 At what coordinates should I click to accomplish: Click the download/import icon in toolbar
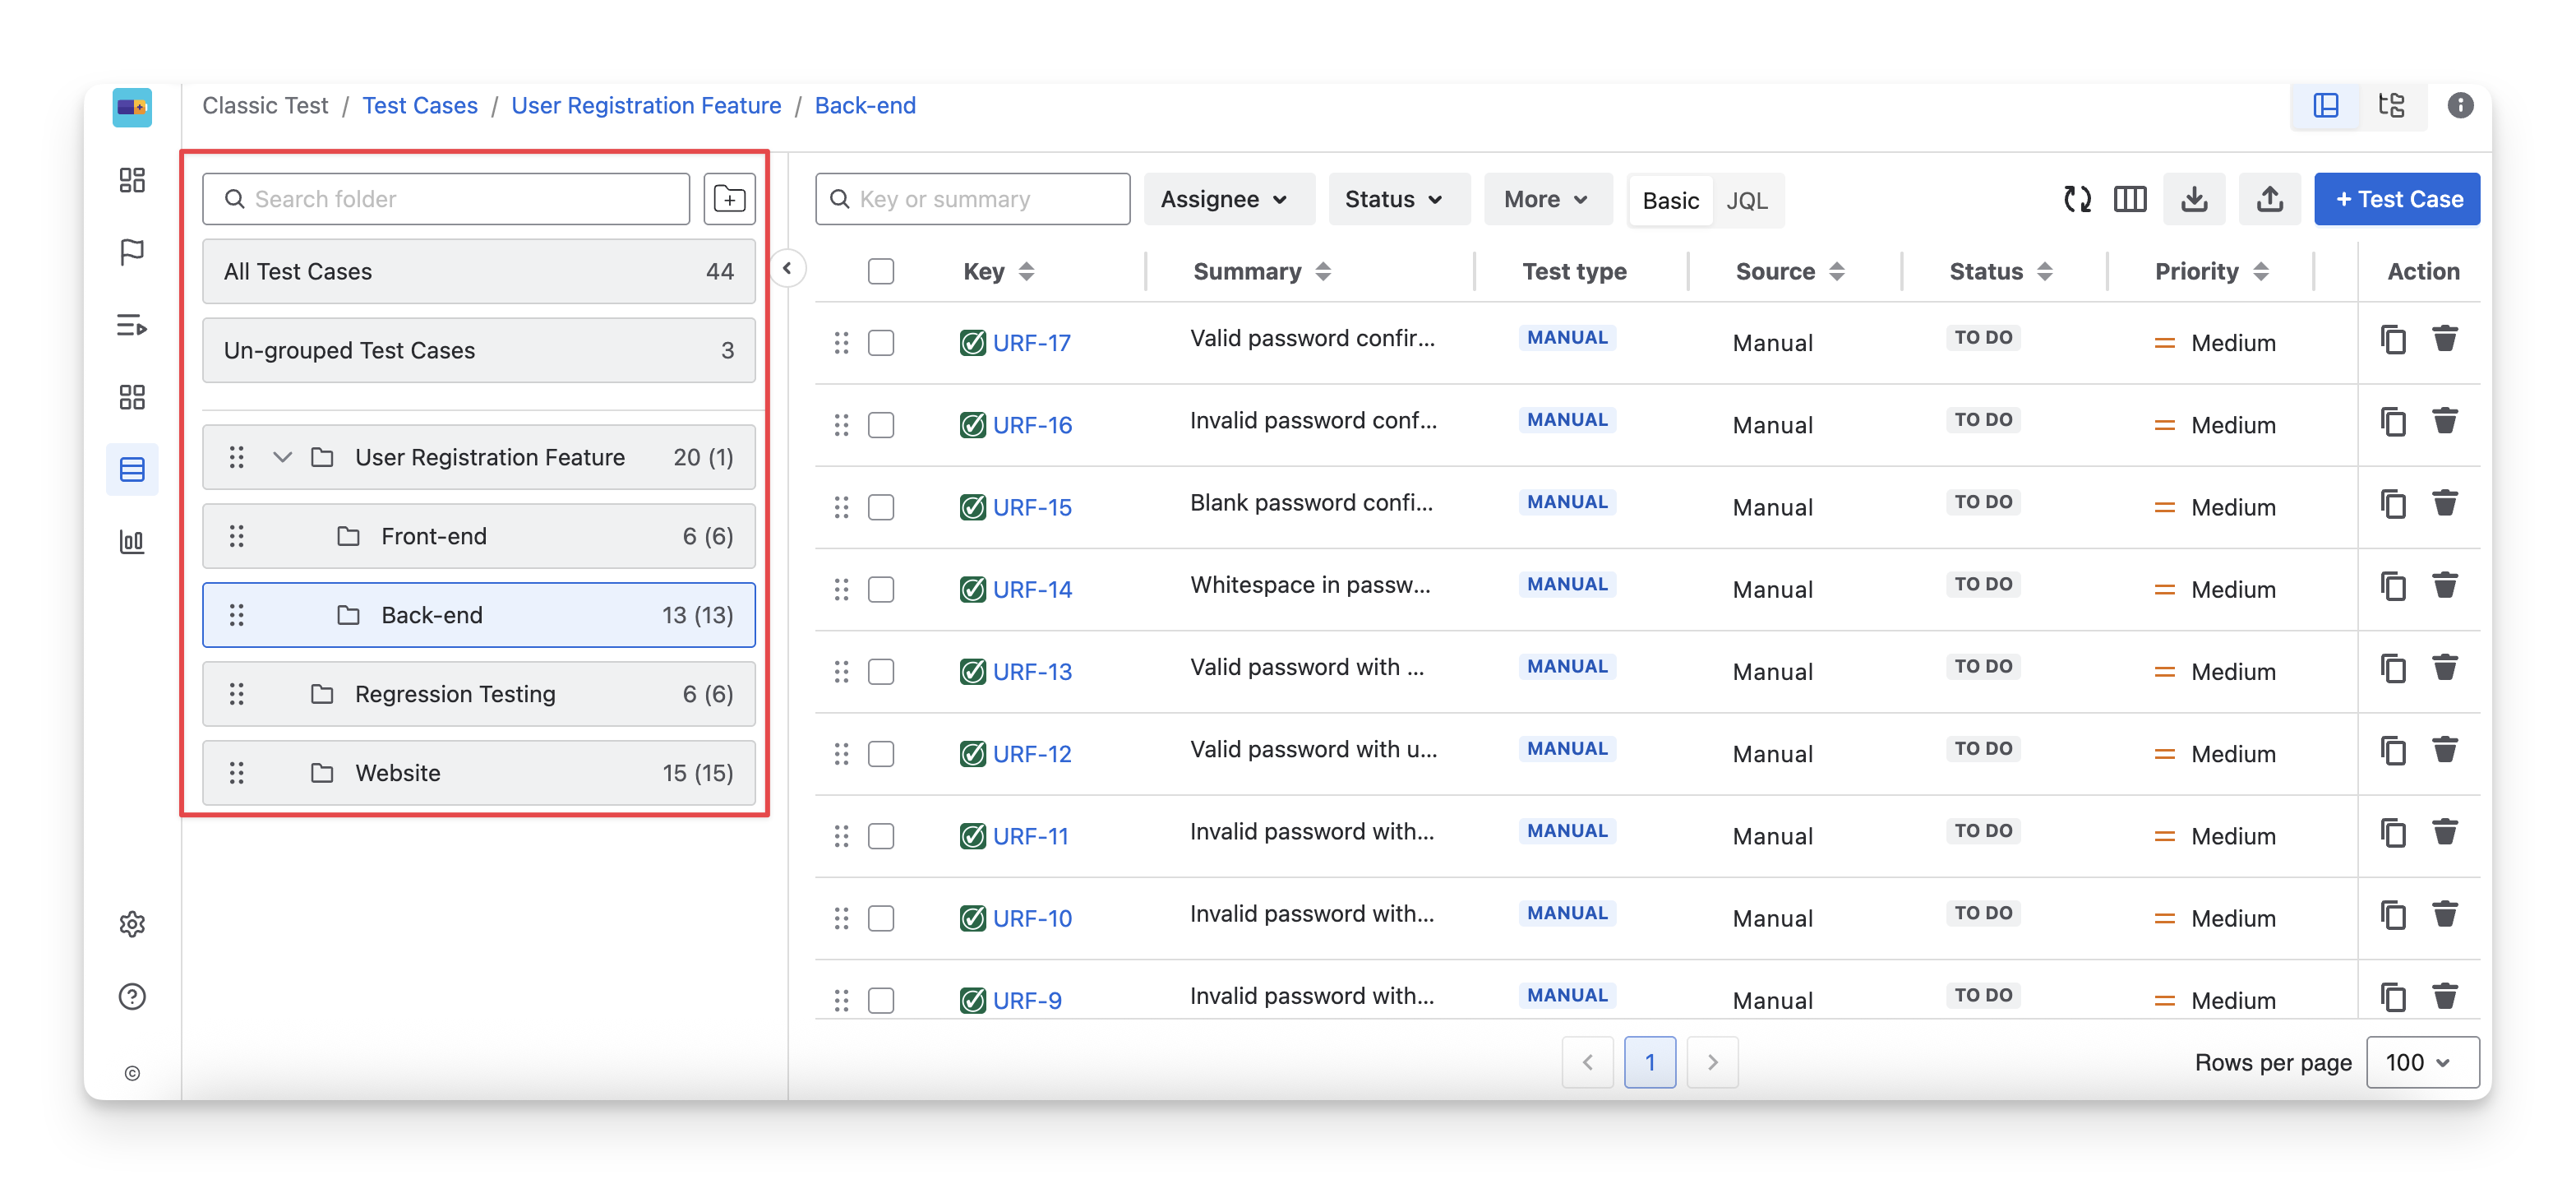(2194, 199)
